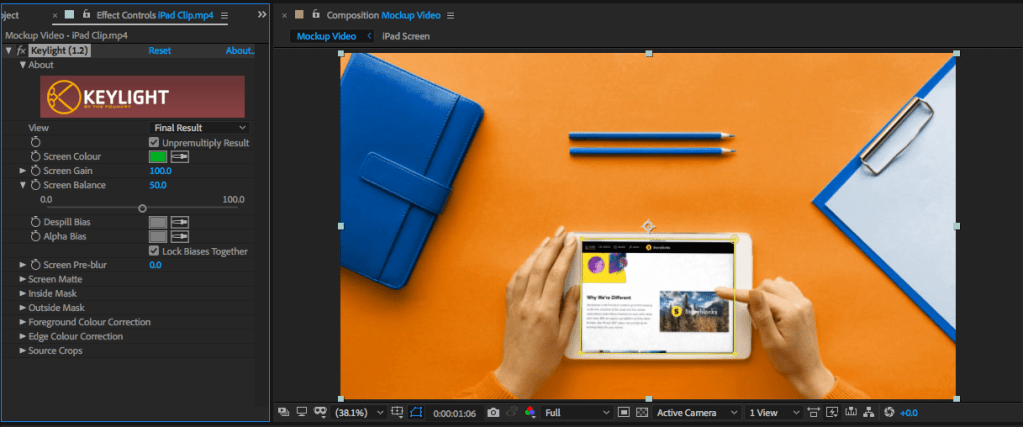Show hidden panels with double chevron
This screenshot has height=427, width=1023.
pos(262,14)
